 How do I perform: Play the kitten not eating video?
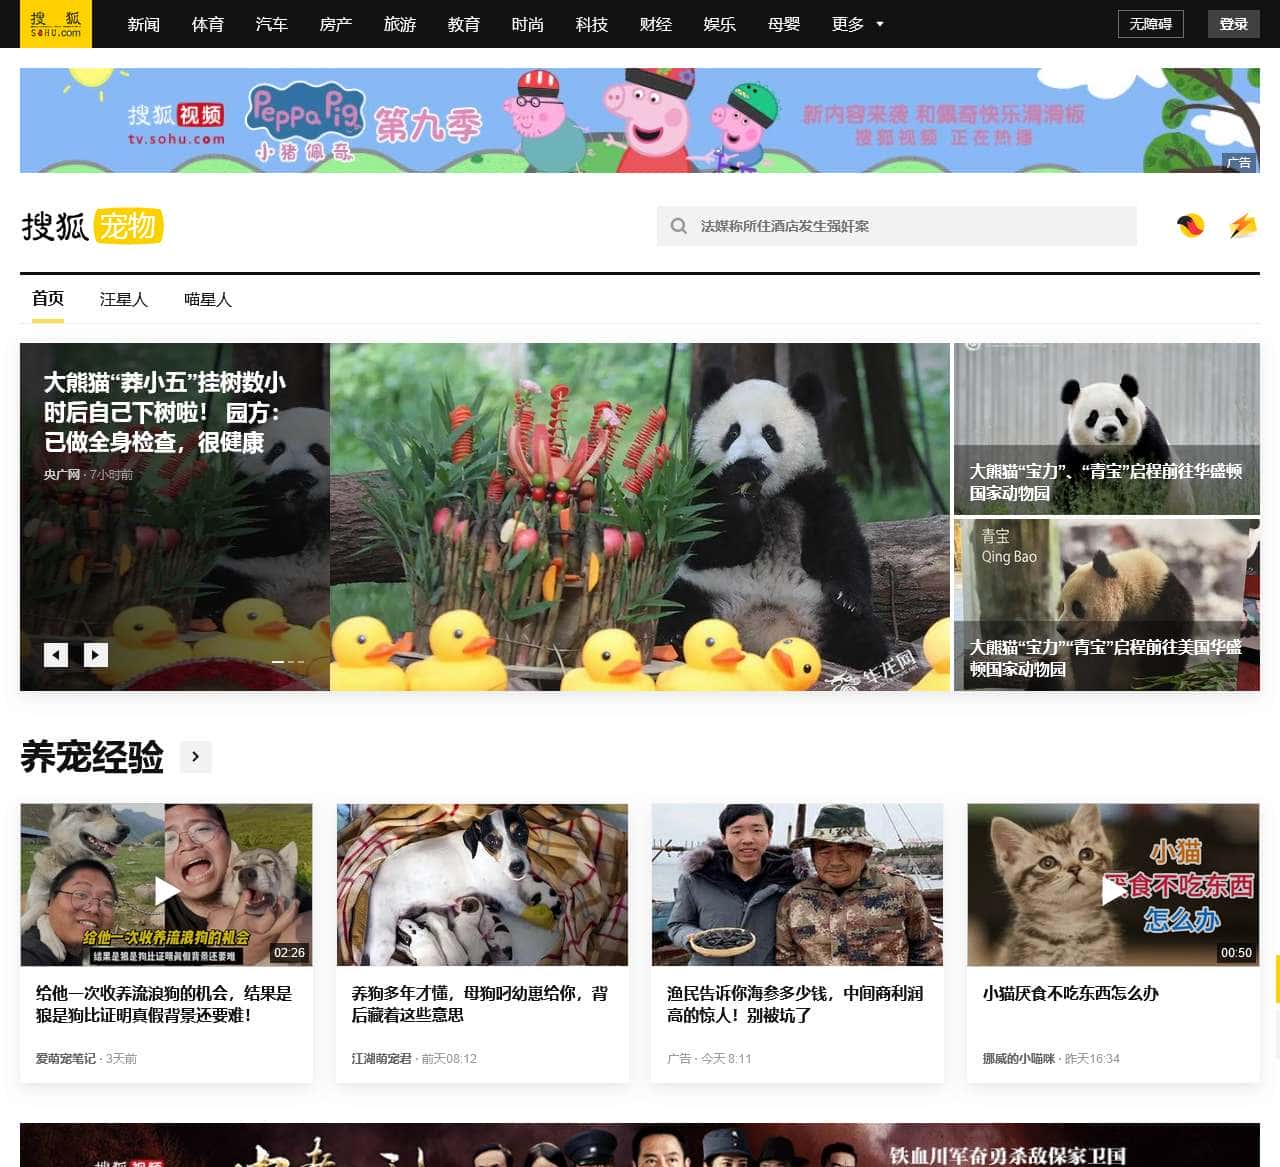1112,889
